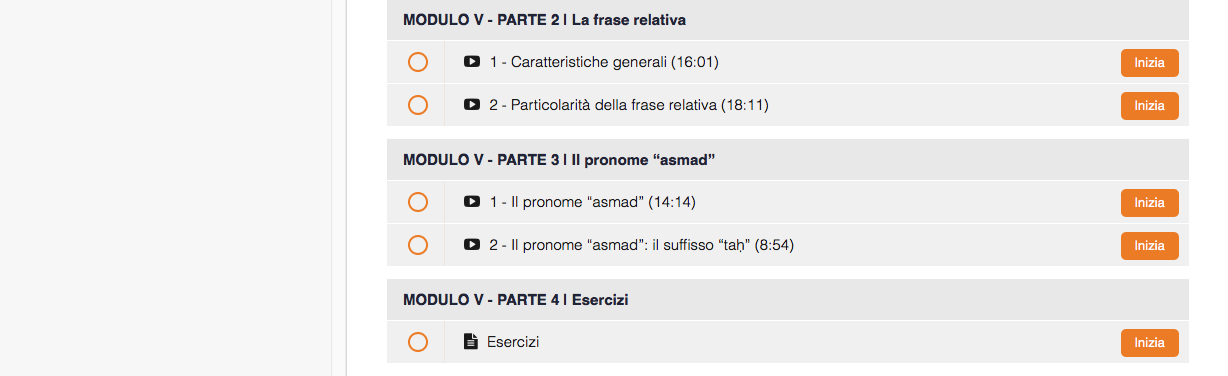
Task: Open lesson 1 - Caratteristiche generali (16:01)
Action: [x=604, y=62]
